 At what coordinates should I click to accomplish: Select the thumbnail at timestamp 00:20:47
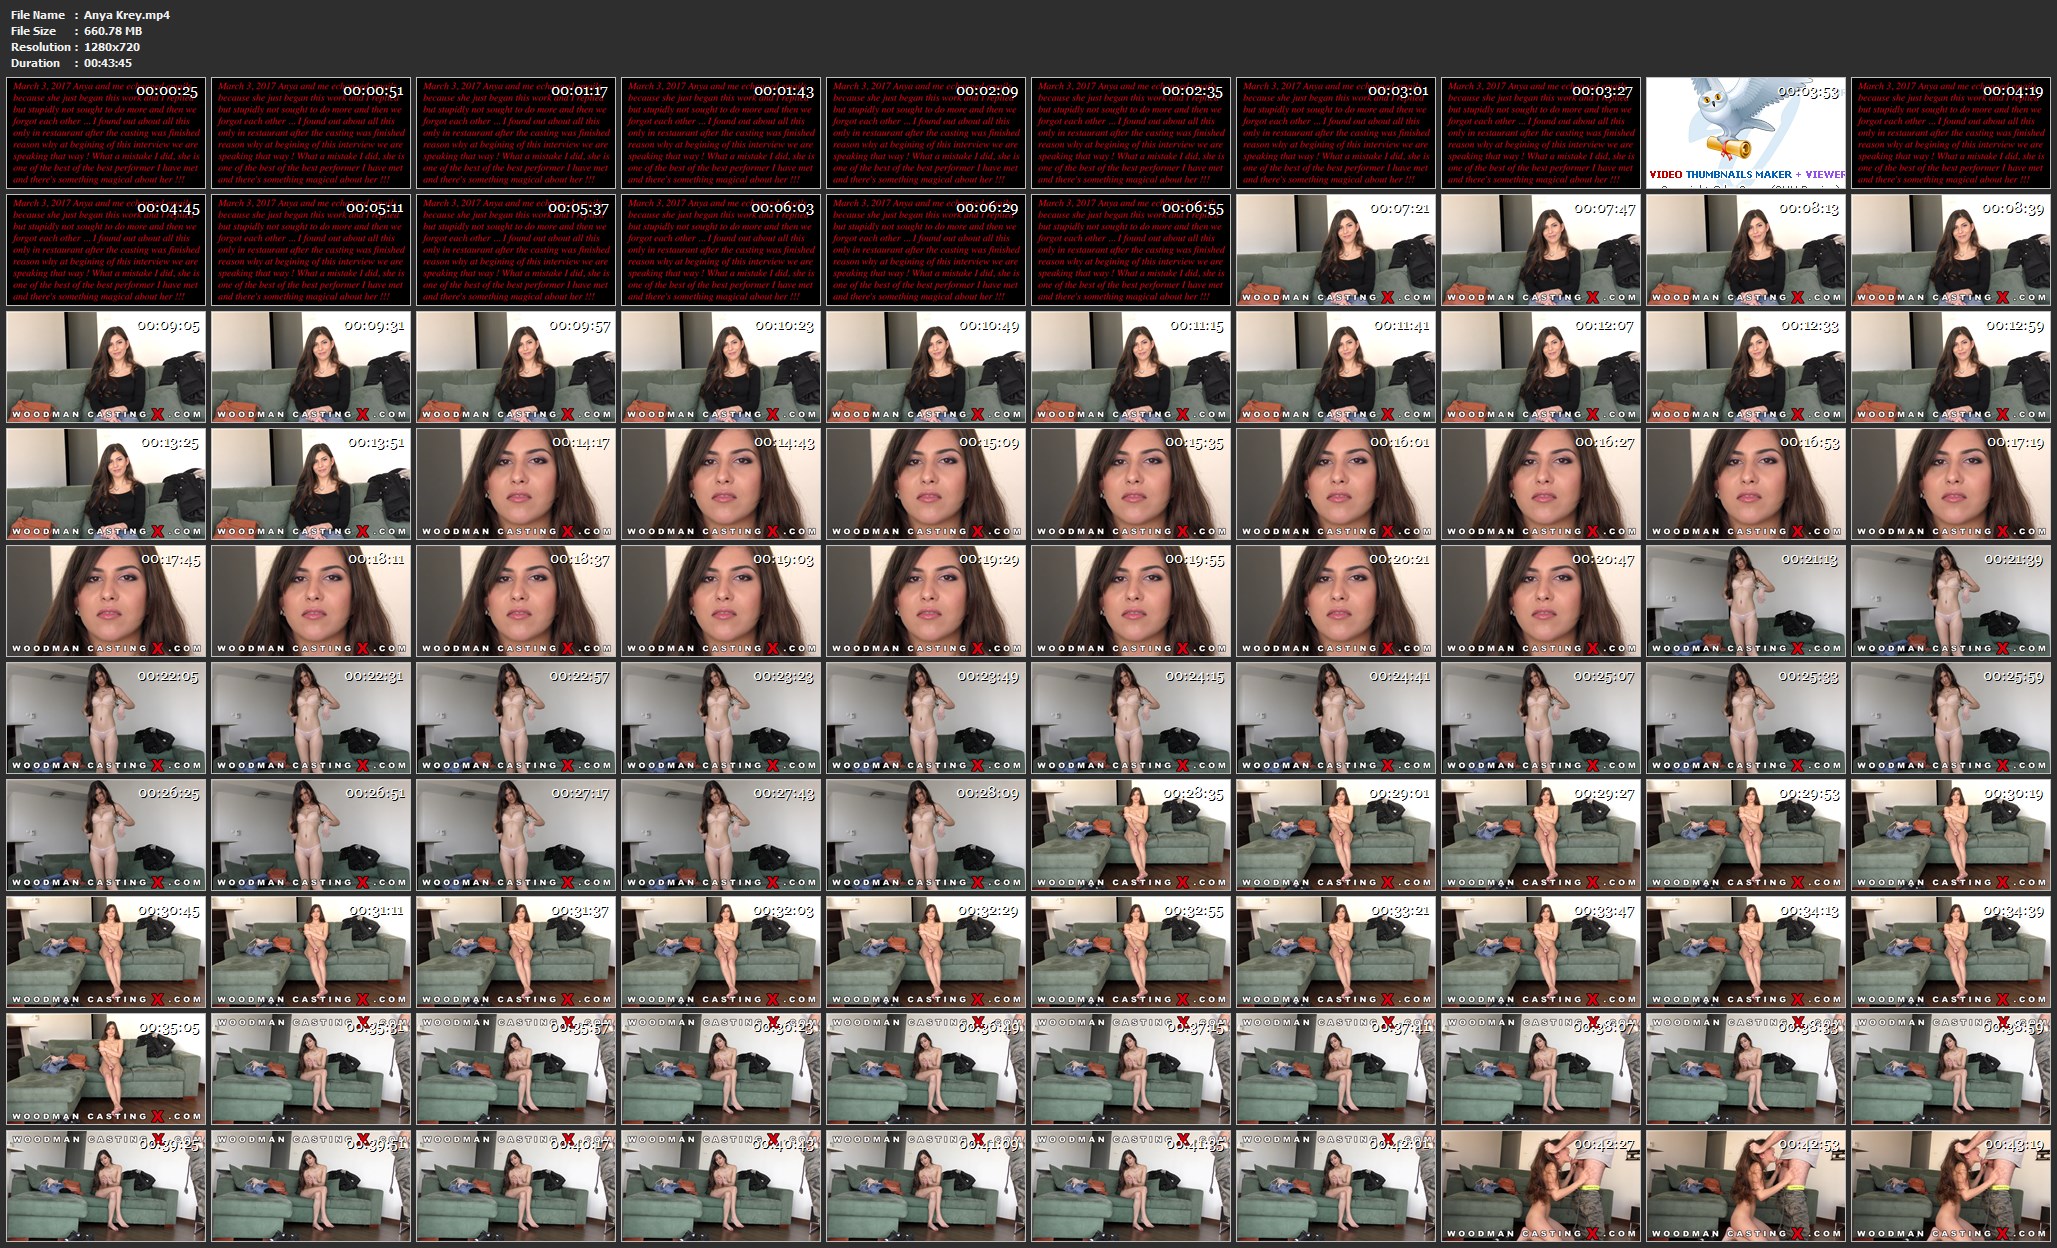tap(1541, 601)
